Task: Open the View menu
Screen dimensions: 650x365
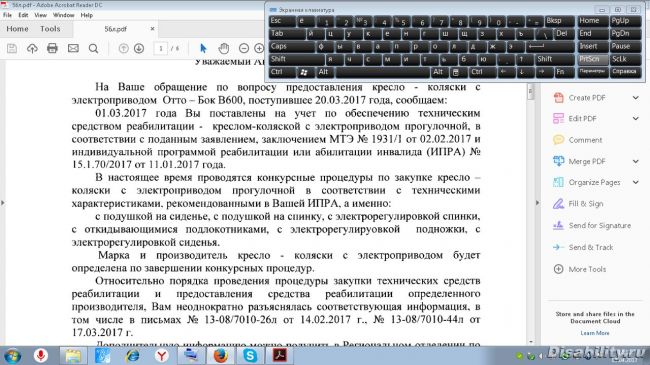Action: point(40,15)
